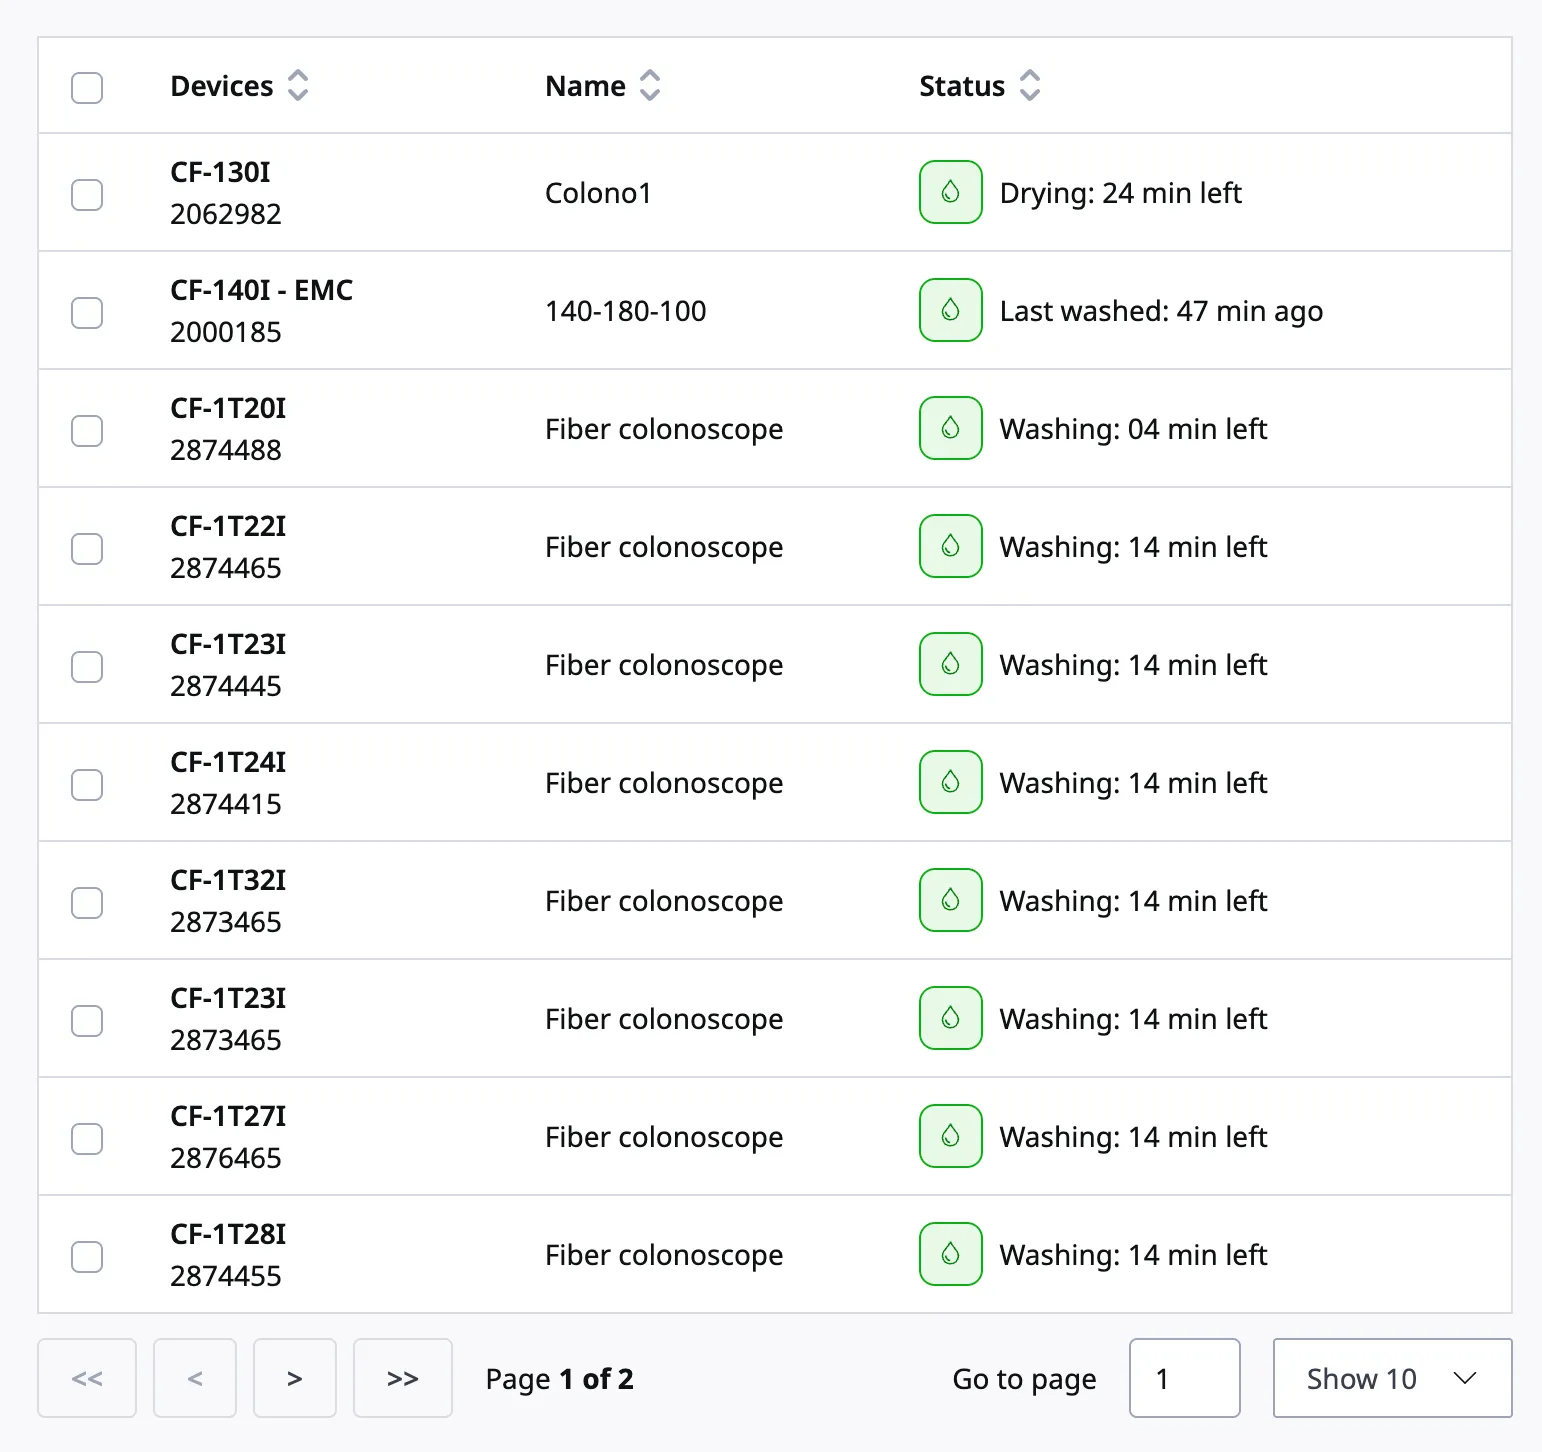Open the Show 10 dropdown
1542x1452 pixels.
1391,1378
